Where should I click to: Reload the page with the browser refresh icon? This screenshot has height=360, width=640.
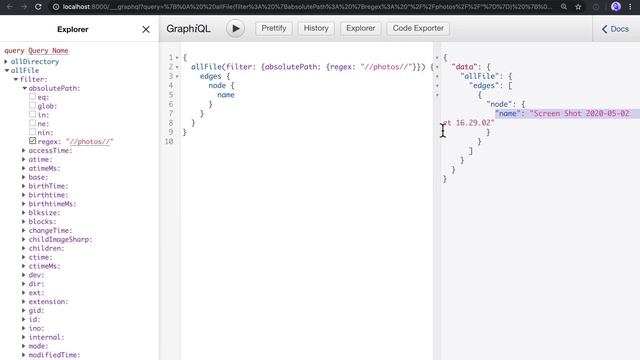[38, 7]
